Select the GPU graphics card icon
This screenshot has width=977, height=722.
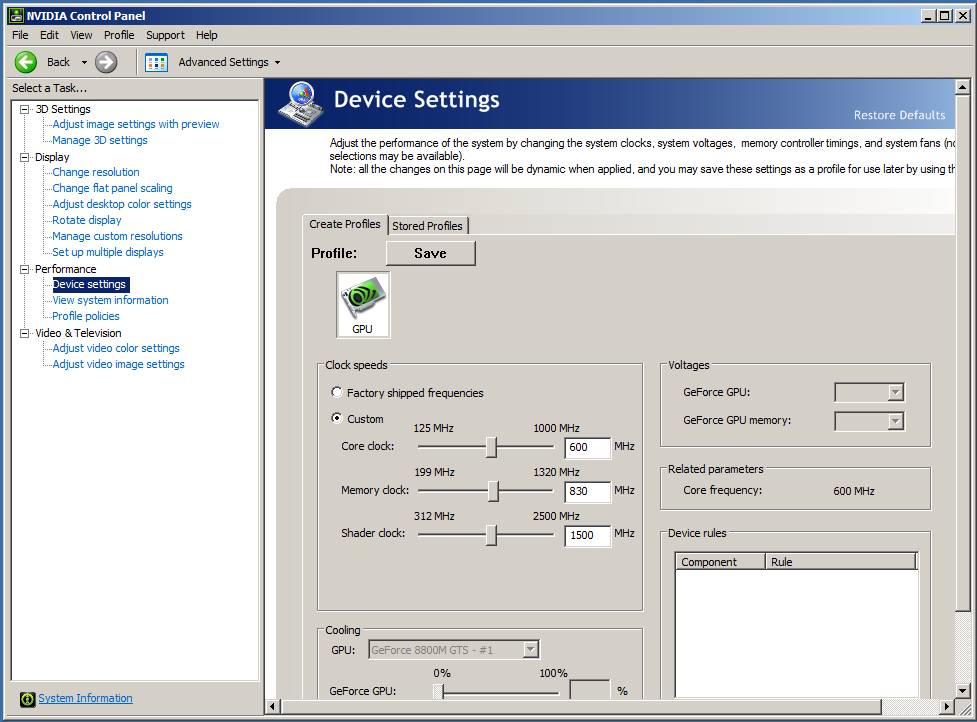pos(363,305)
